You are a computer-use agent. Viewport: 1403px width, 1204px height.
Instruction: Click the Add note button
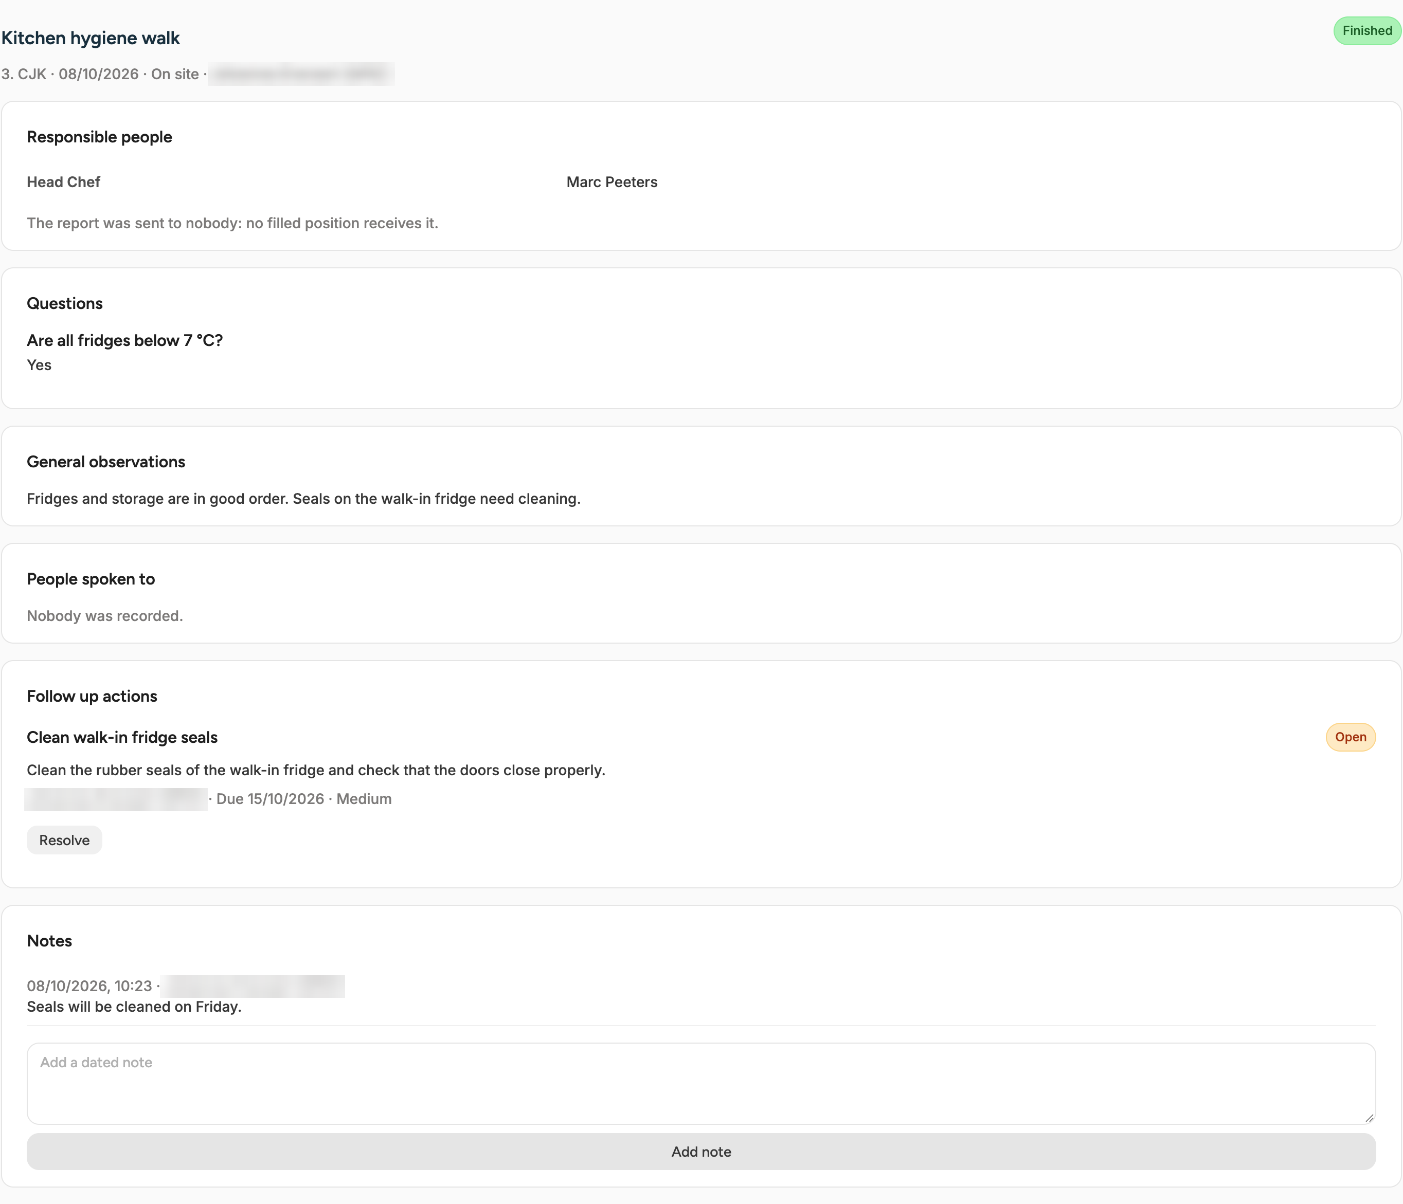(701, 1151)
